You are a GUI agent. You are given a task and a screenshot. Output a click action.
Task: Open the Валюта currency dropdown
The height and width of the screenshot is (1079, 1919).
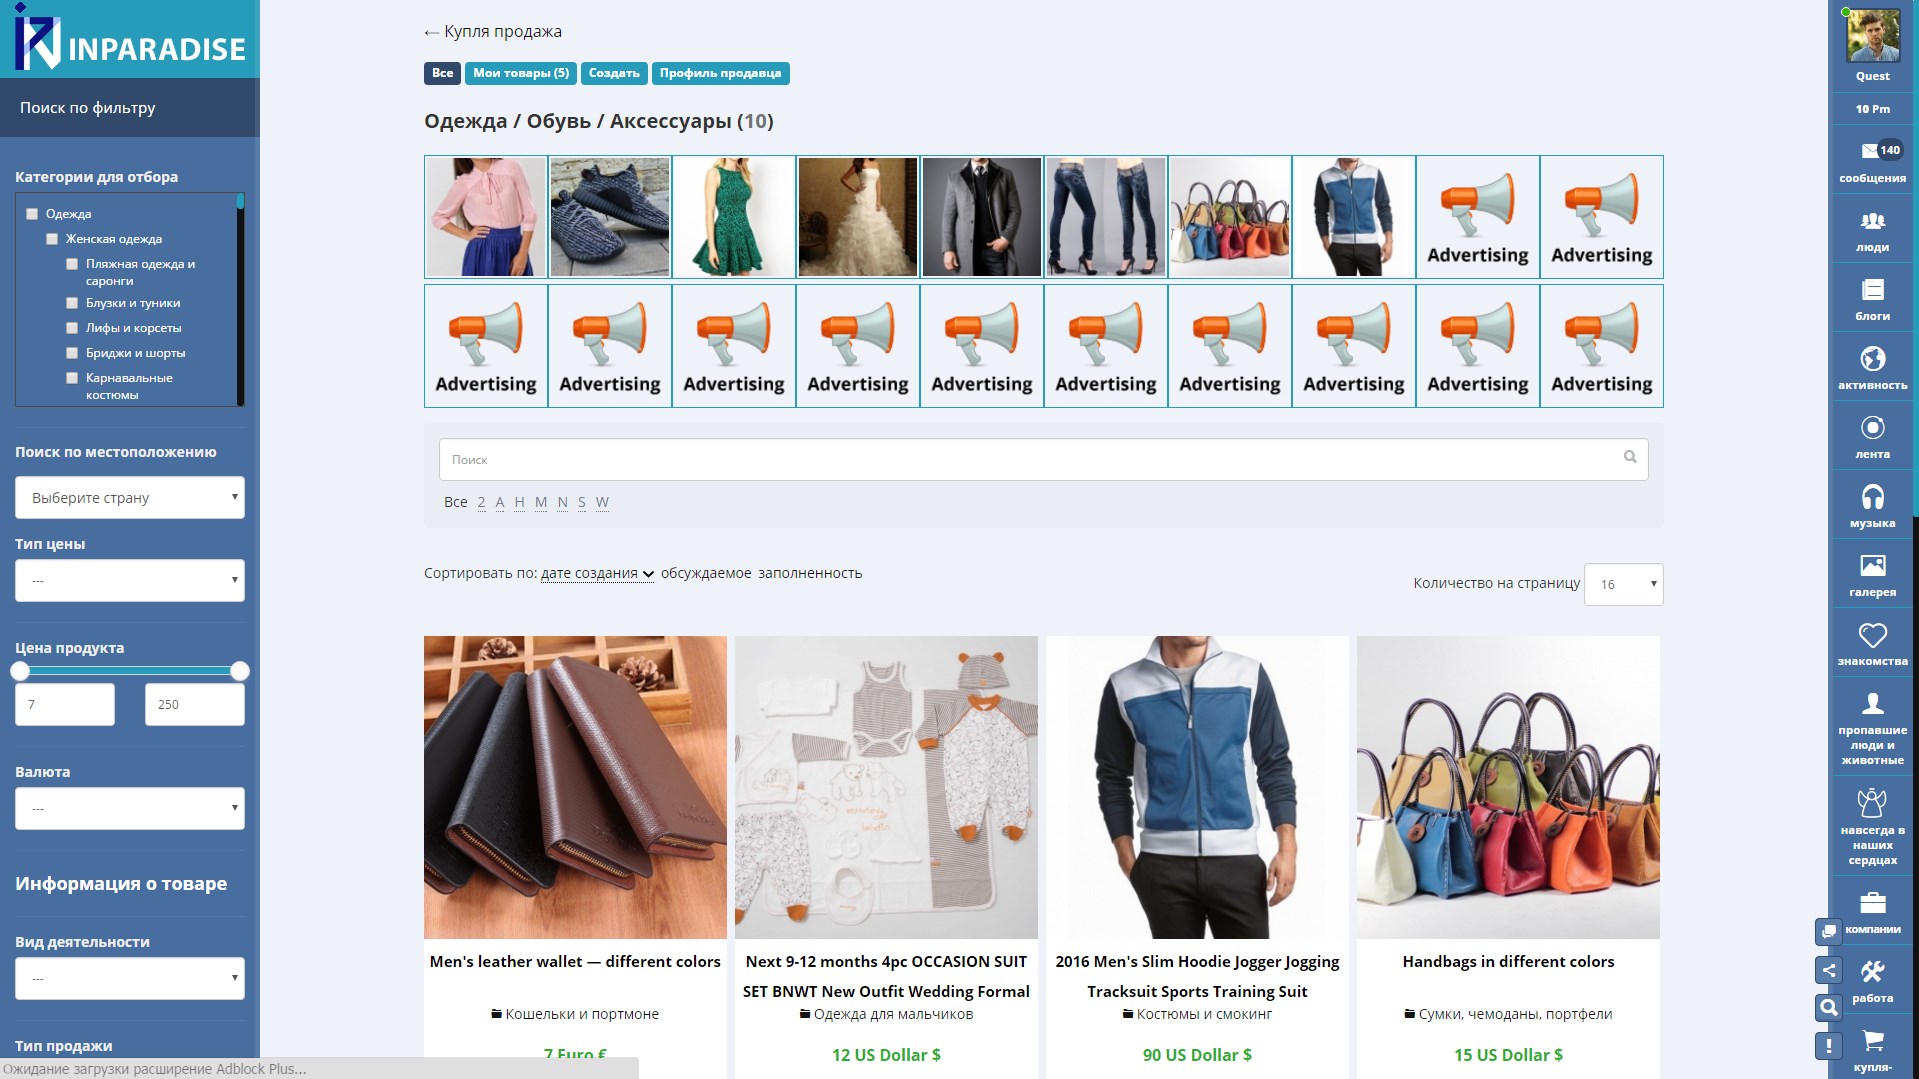click(x=130, y=808)
